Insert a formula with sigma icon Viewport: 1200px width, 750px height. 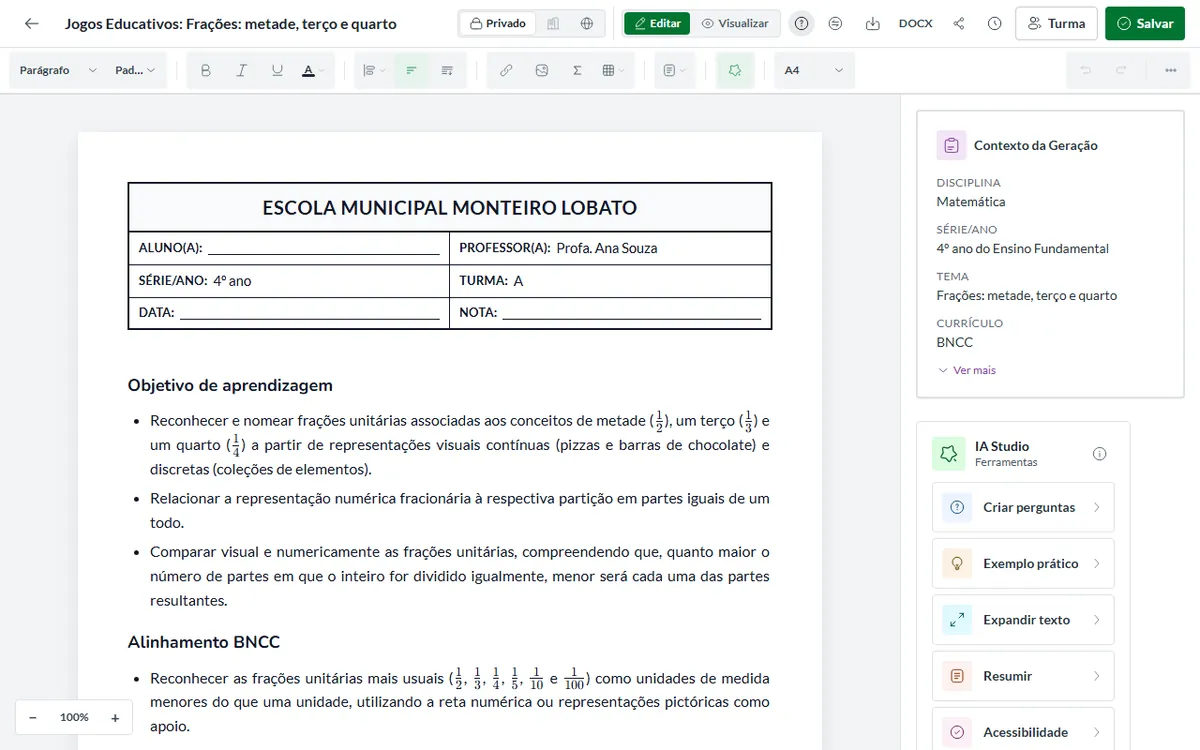pyautogui.click(x=577, y=70)
